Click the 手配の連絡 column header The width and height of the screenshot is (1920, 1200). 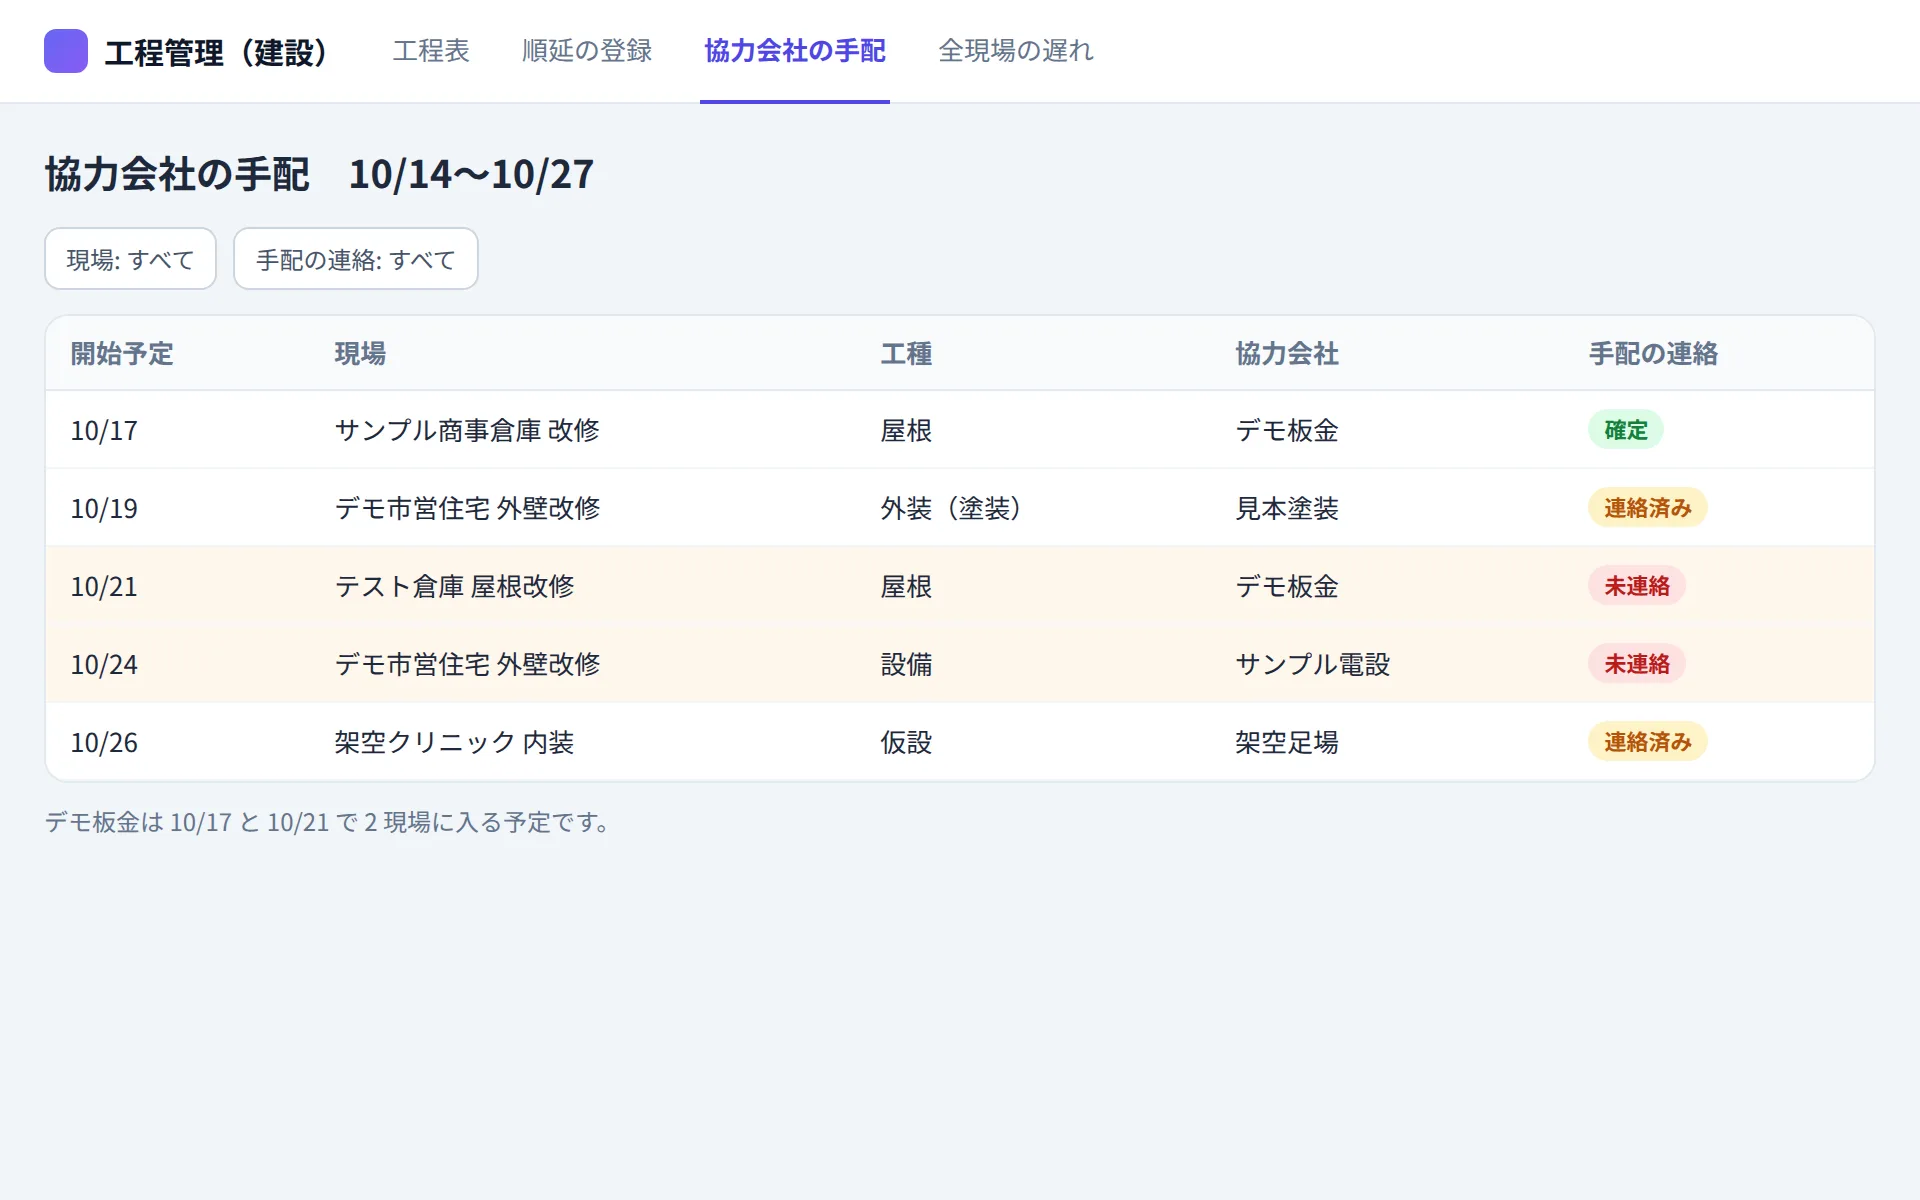(x=1653, y=354)
